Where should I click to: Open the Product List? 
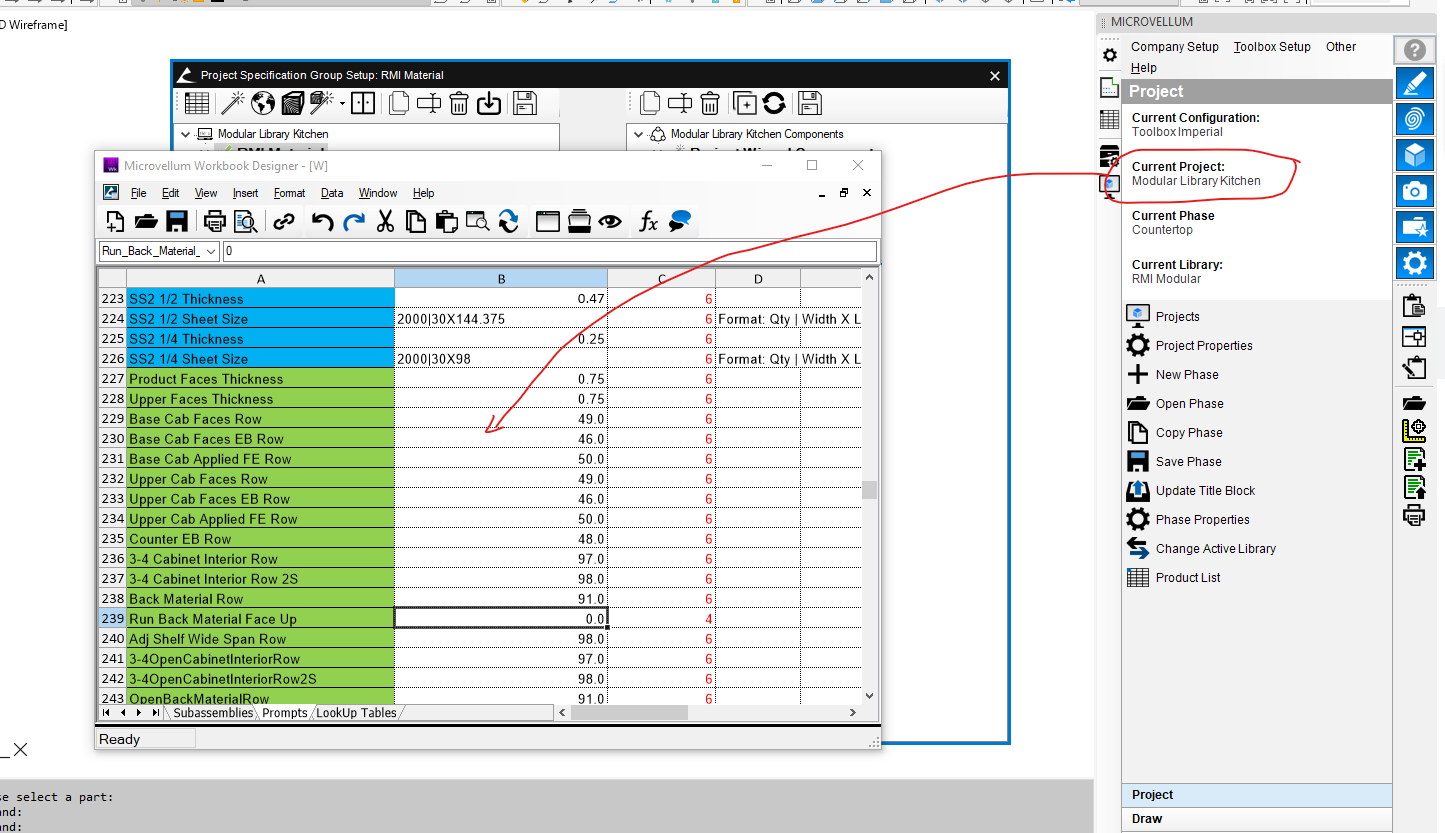(x=1188, y=577)
